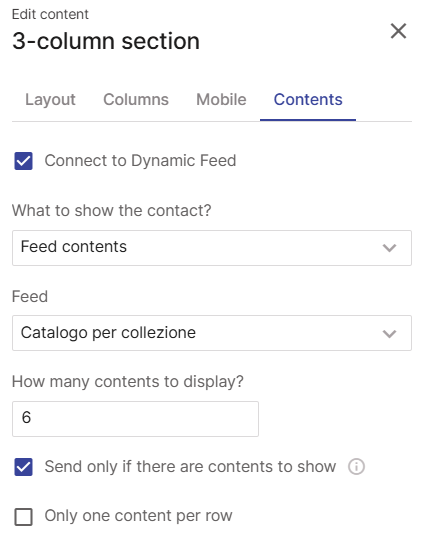This screenshot has width=434, height=543.
Task: Open the info icon next to Send only
Action: [356, 466]
